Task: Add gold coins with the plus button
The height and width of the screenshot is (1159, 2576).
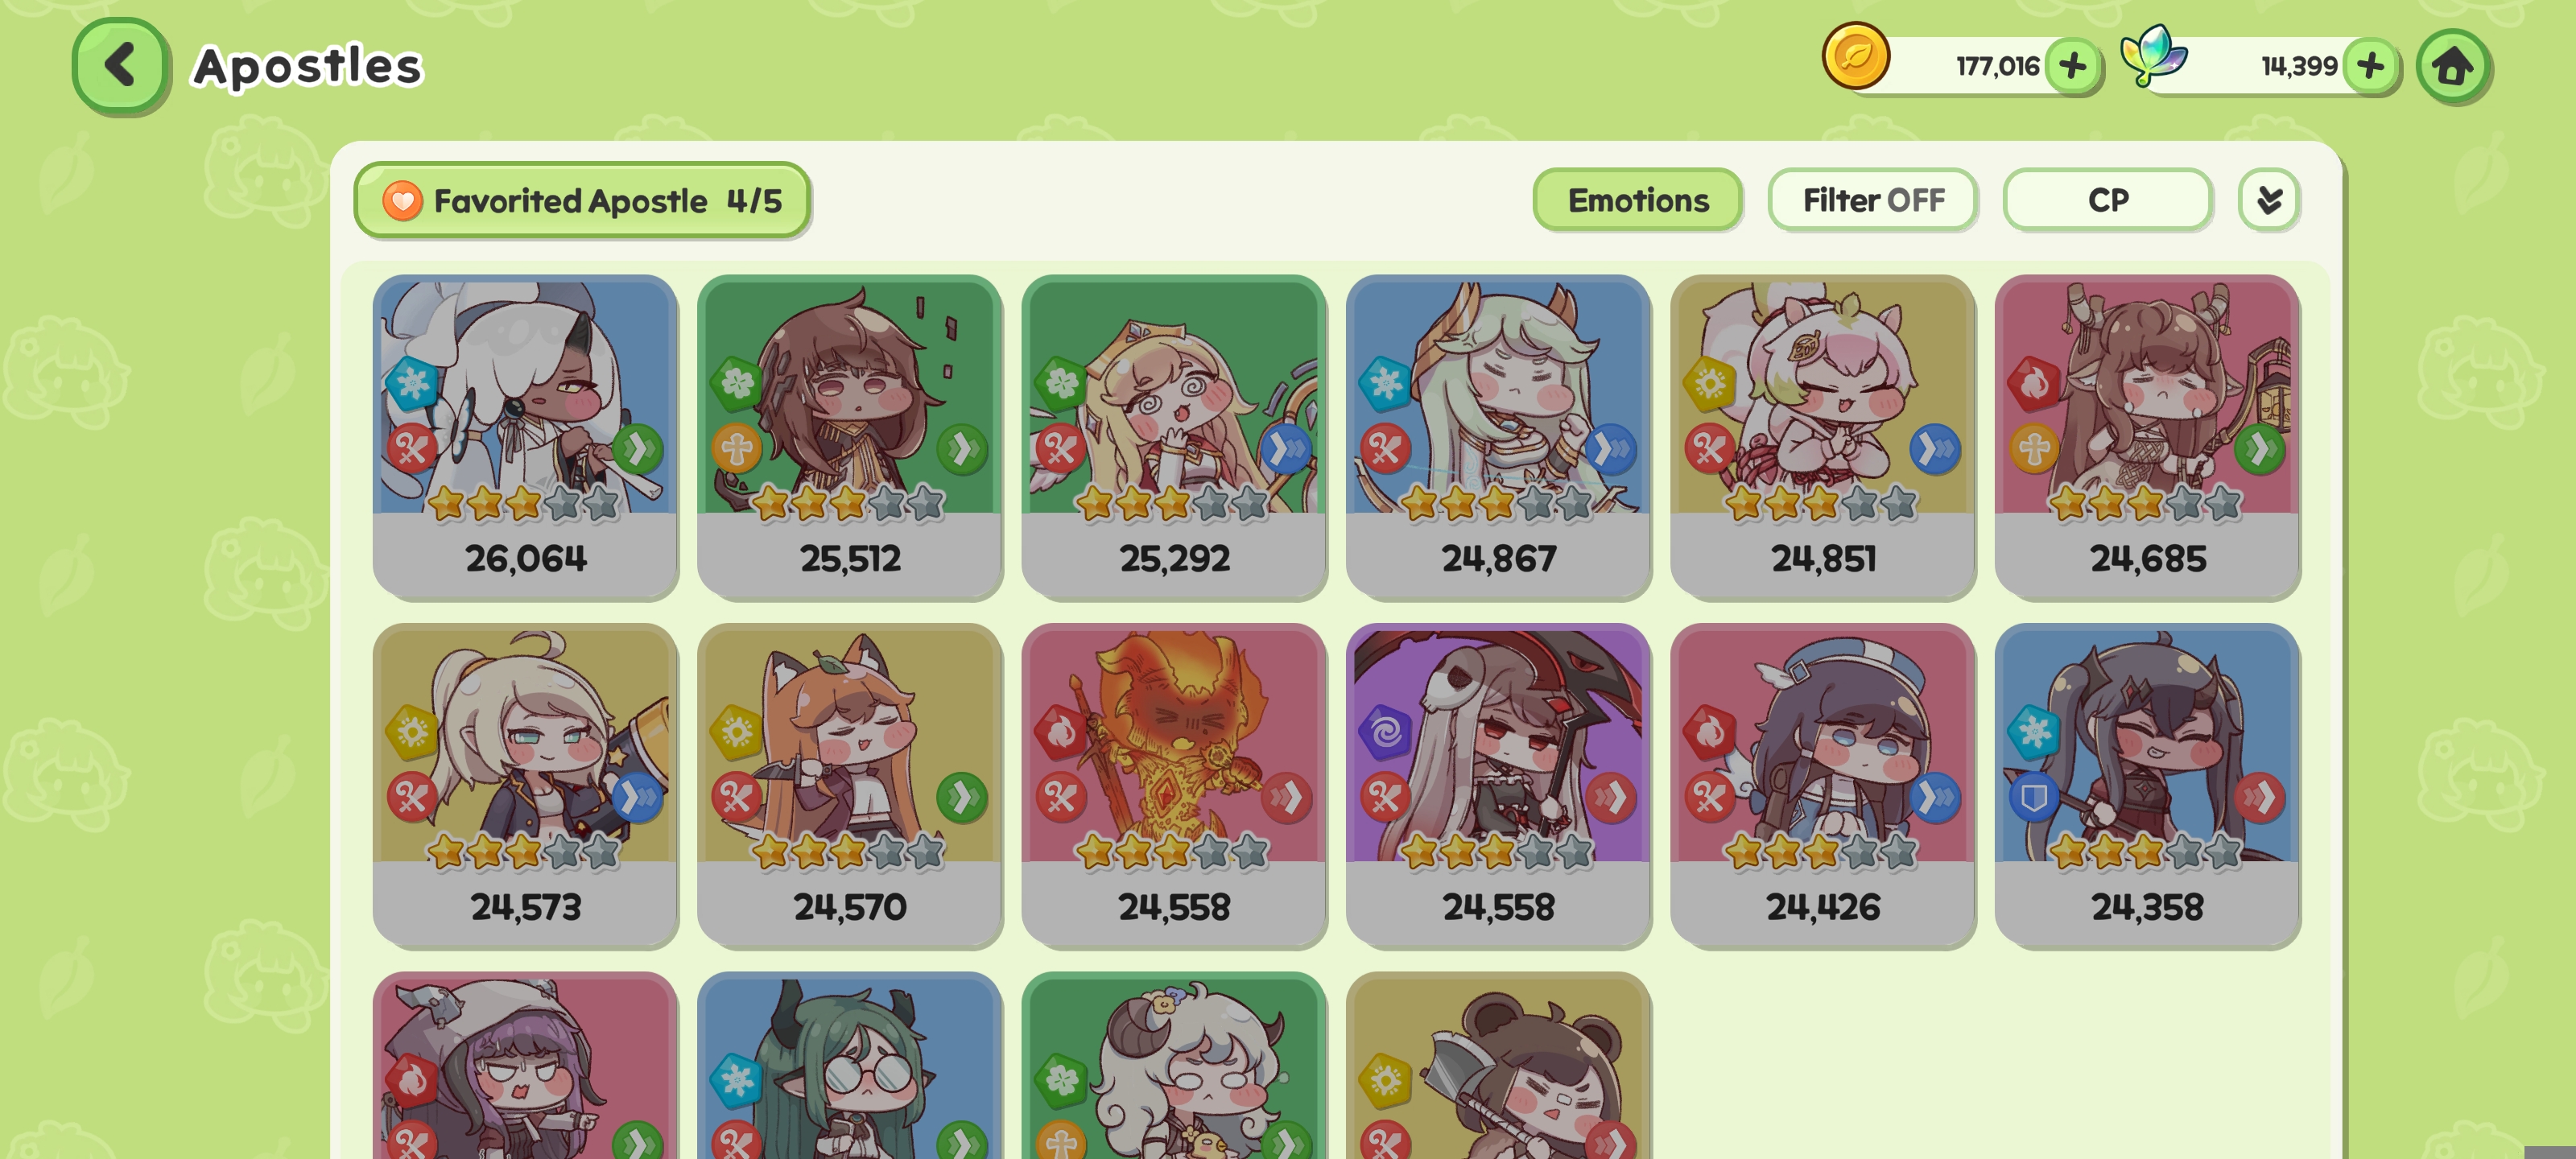Action: (x=2073, y=67)
